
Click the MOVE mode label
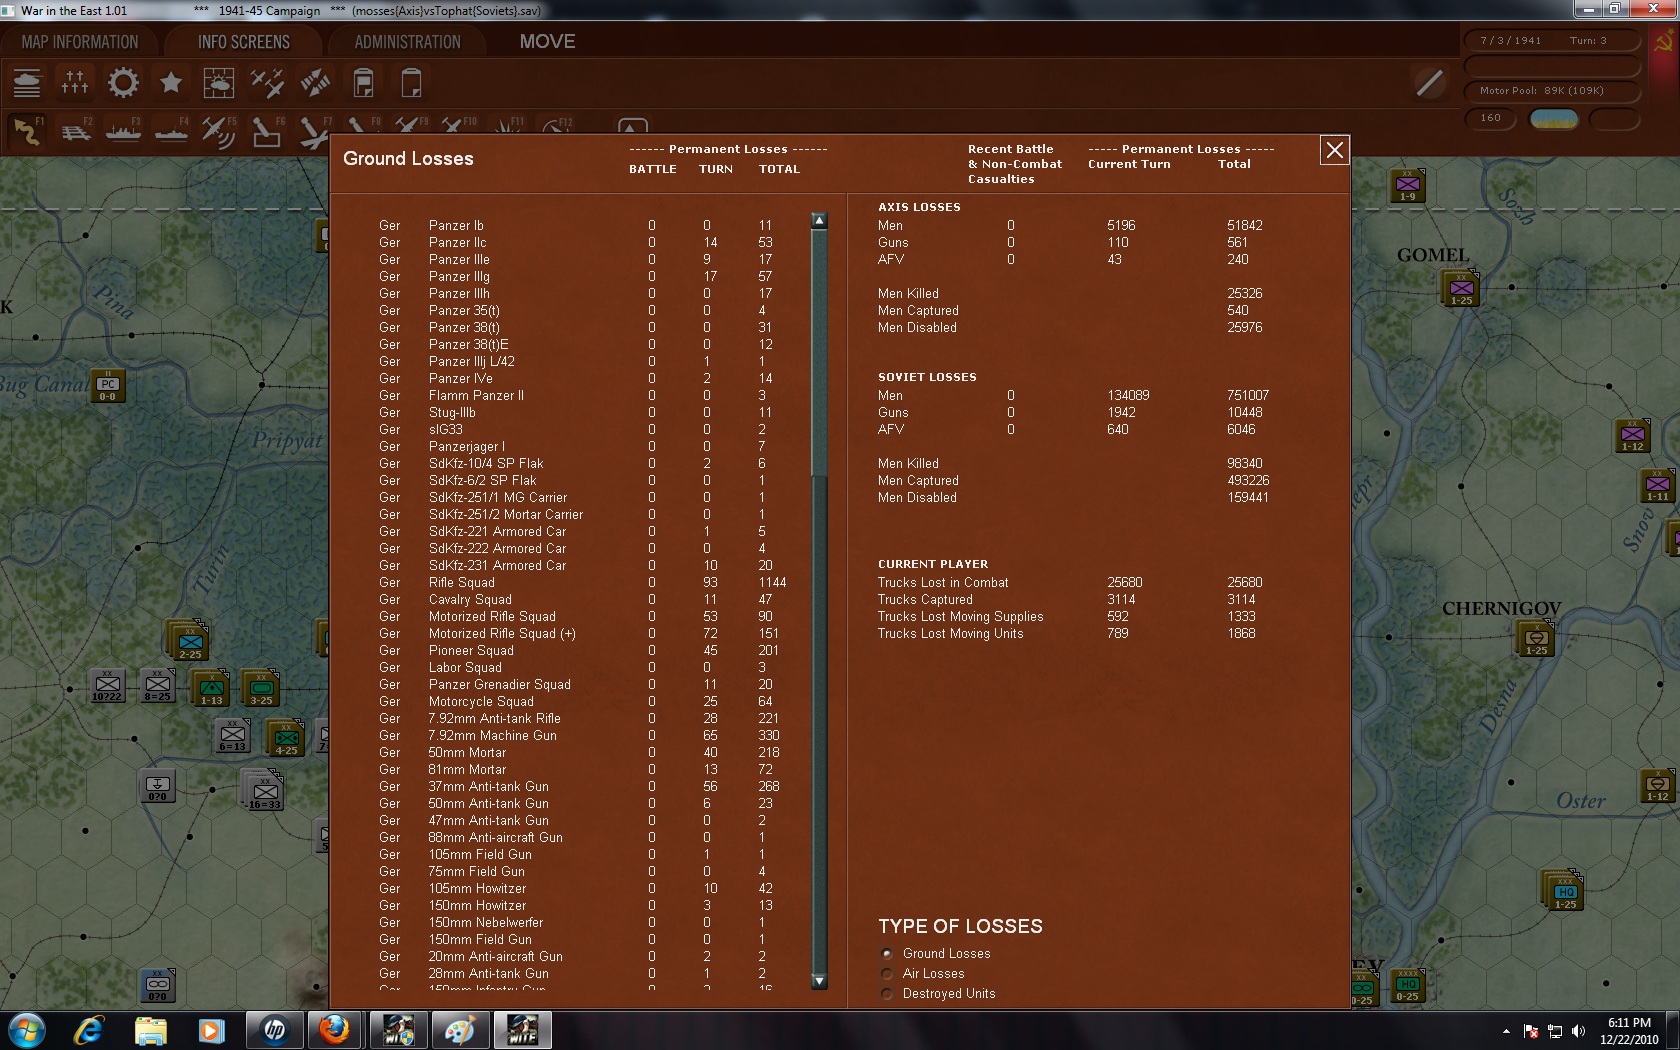point(547,42)
